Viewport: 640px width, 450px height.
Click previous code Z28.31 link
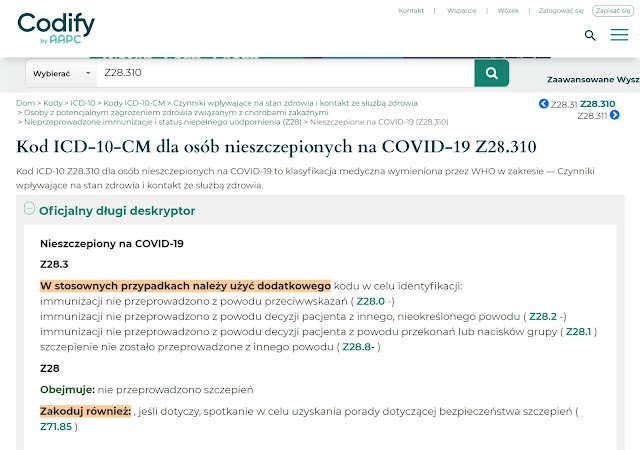click(x=564, y=105)
